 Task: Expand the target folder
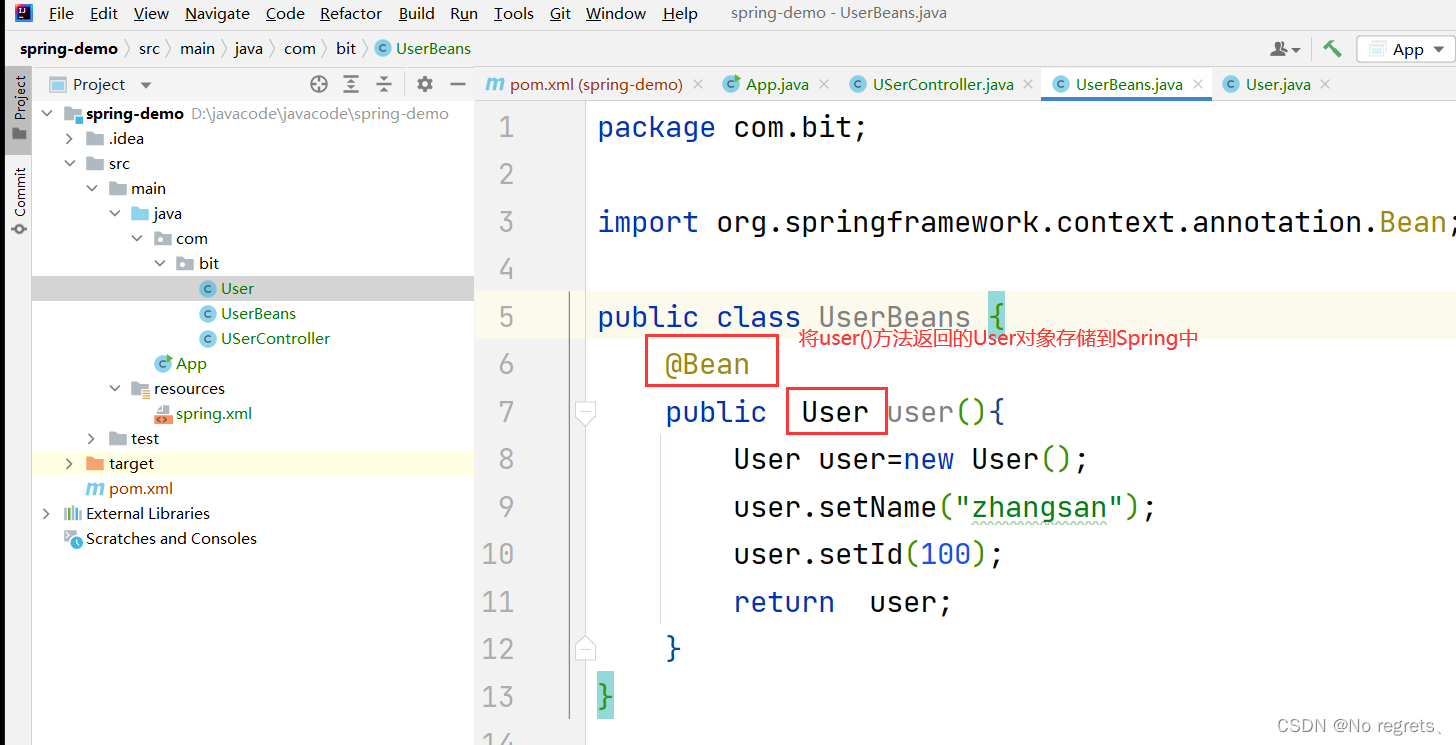click(x=69, y=463)
